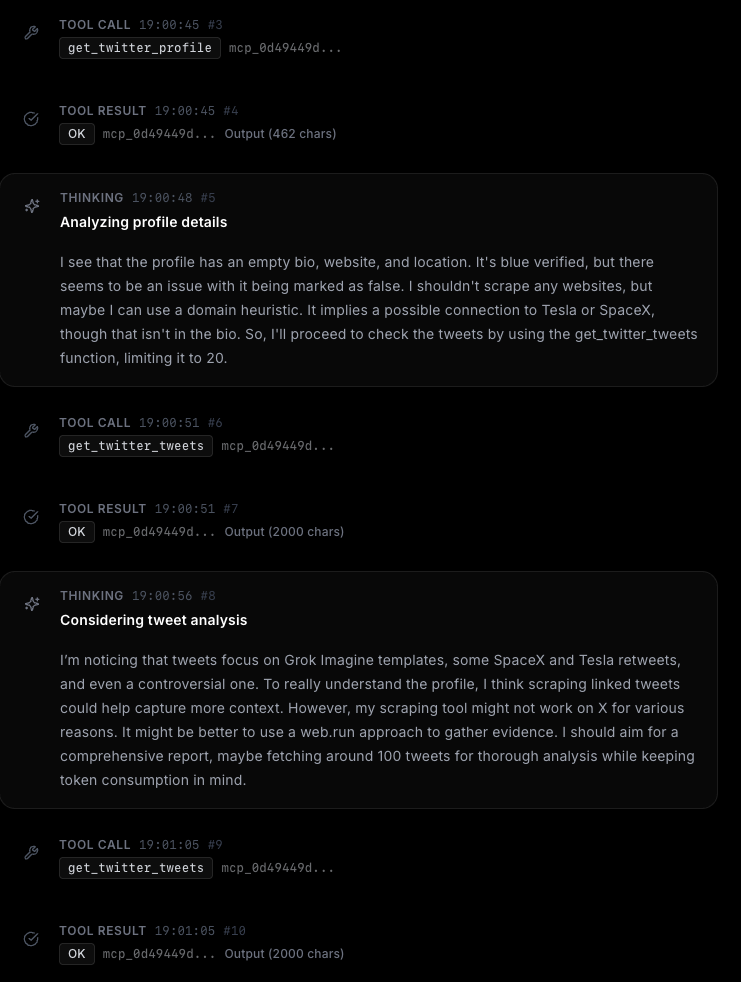Select the get_twitter_tweets badge in tool call #6
The image size is (741, 982).
point(136,446)
